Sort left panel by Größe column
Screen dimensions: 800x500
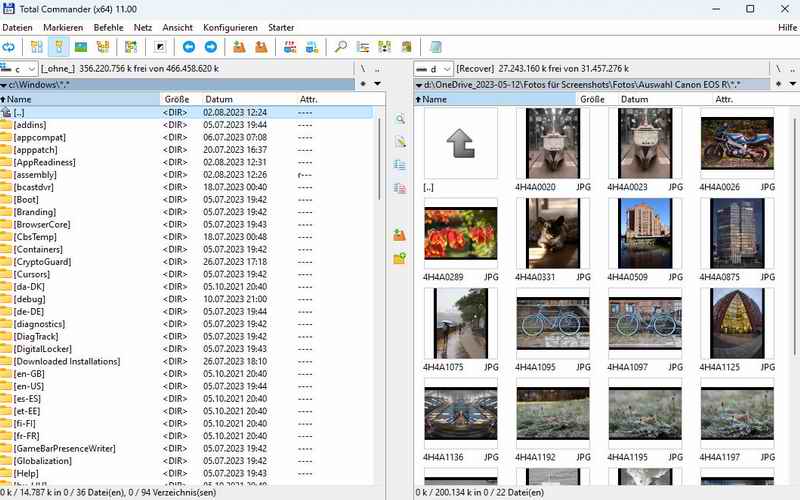click(175, 99)
